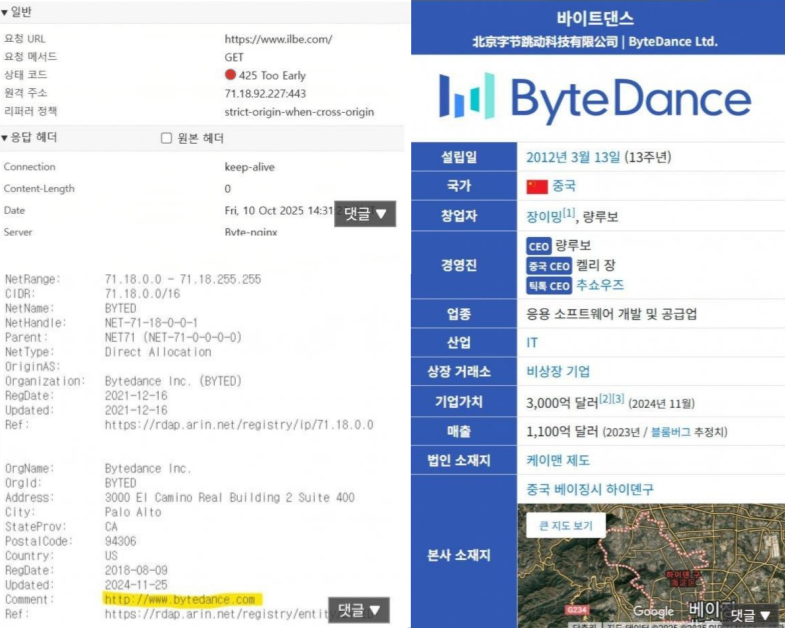This screenshot has width=785, height=628.
Task: Click the 큰 지도 보기 map button
Action: (566, 526)
